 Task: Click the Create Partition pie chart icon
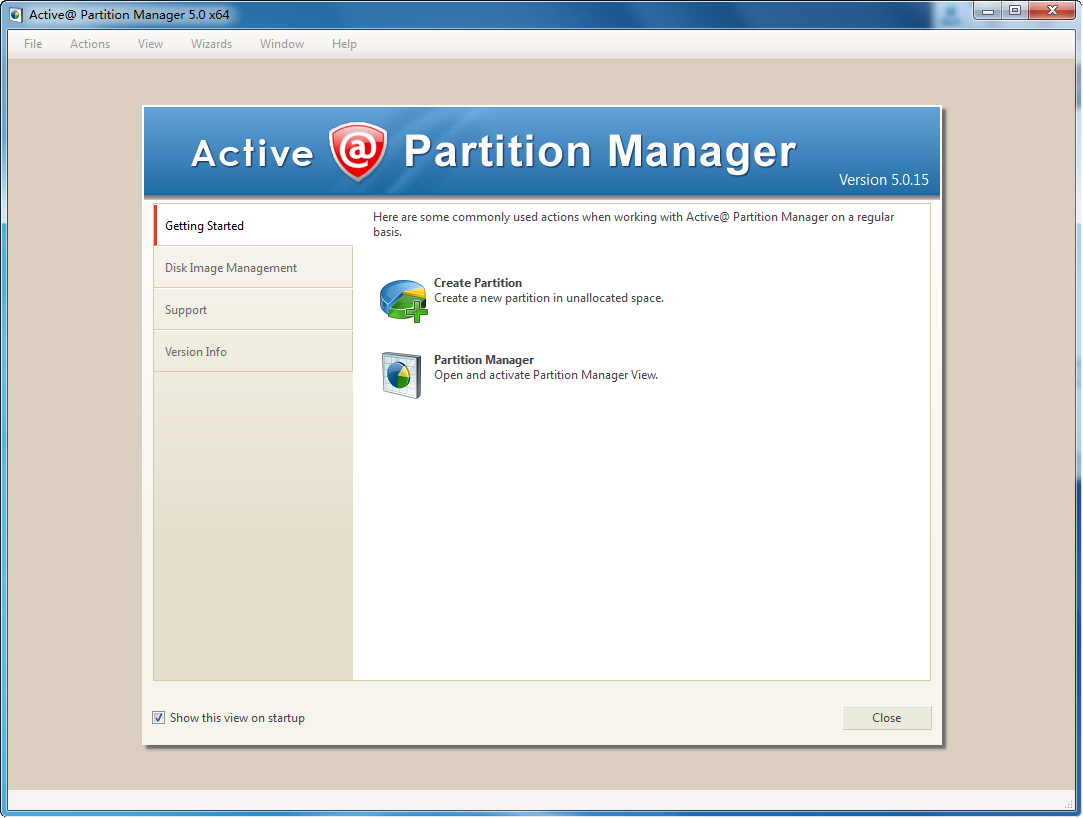pos(403,301)
